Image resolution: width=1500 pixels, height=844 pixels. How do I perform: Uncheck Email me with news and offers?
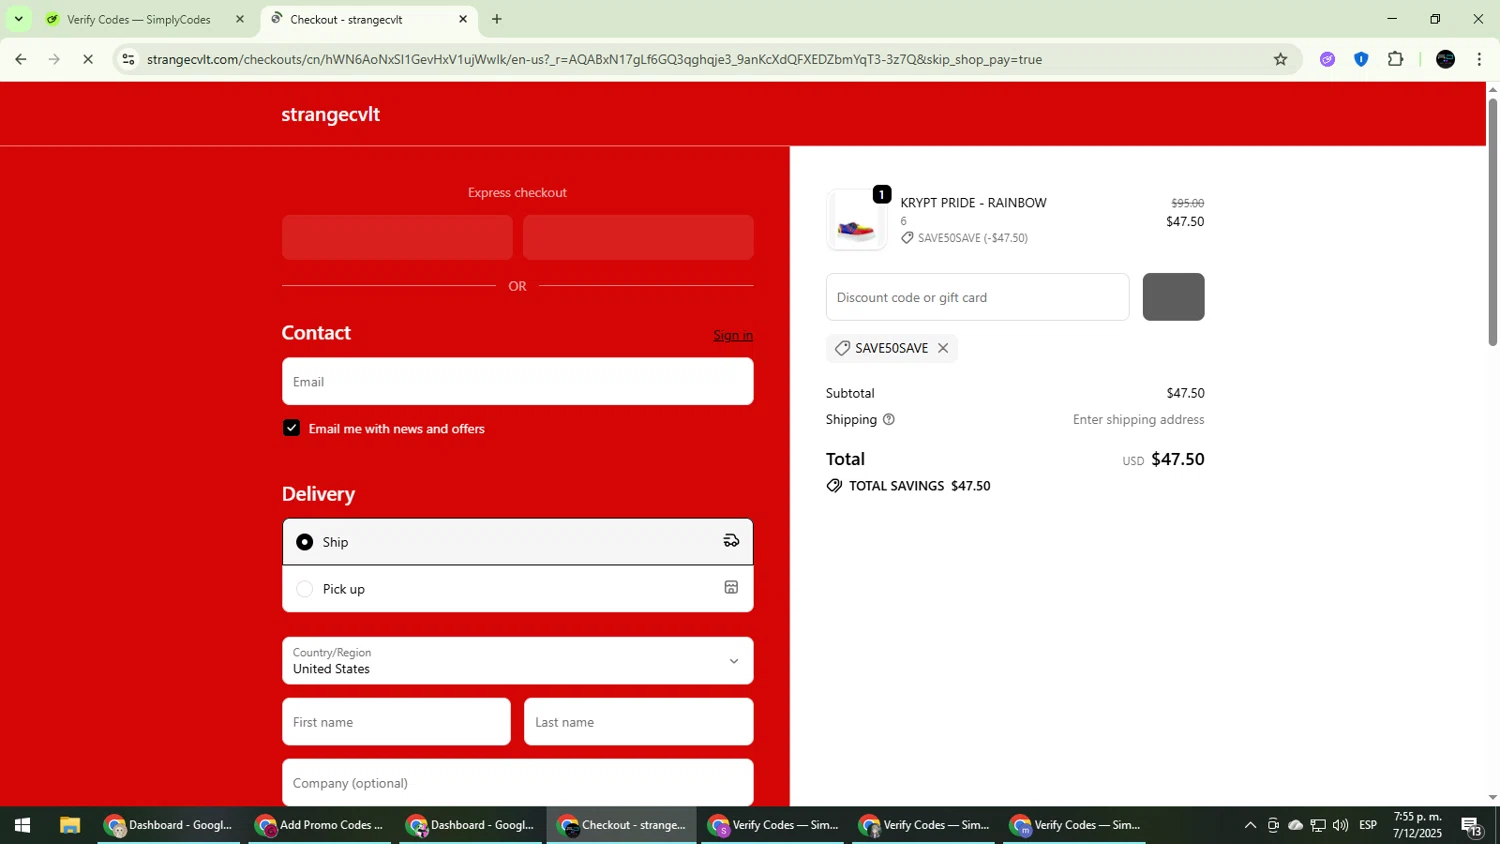click(x=291, y=428)
